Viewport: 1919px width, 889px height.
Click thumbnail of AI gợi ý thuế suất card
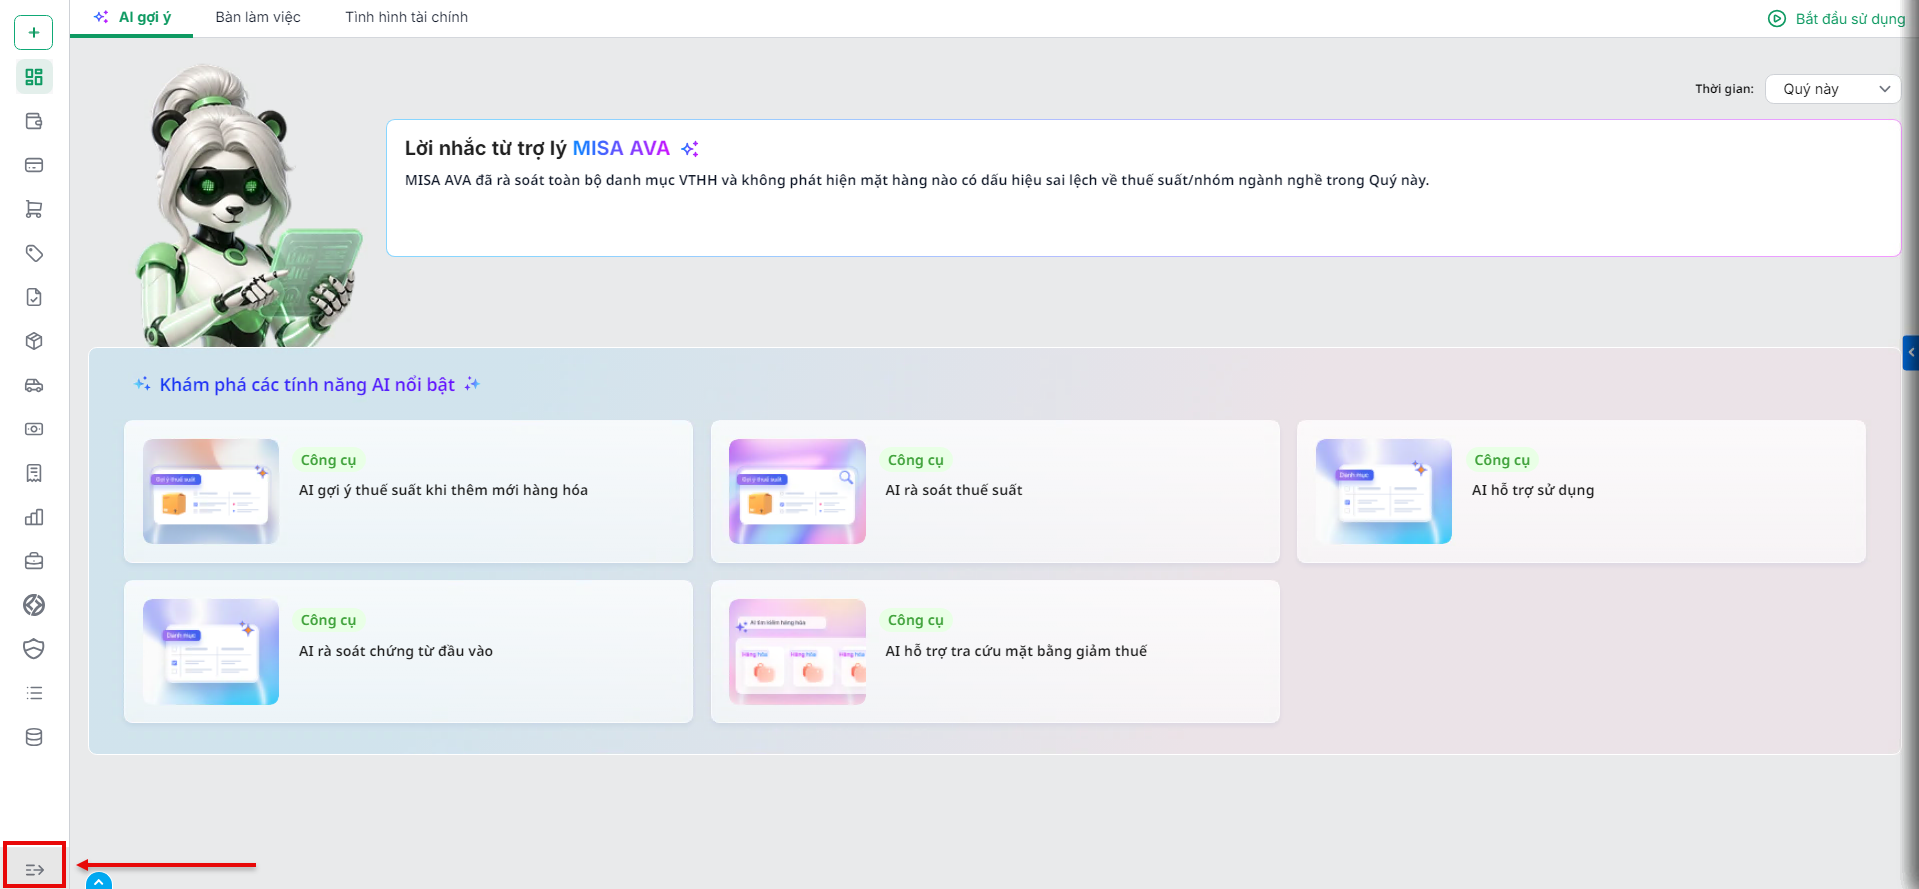pyautogui.click(x=211, y=491)
